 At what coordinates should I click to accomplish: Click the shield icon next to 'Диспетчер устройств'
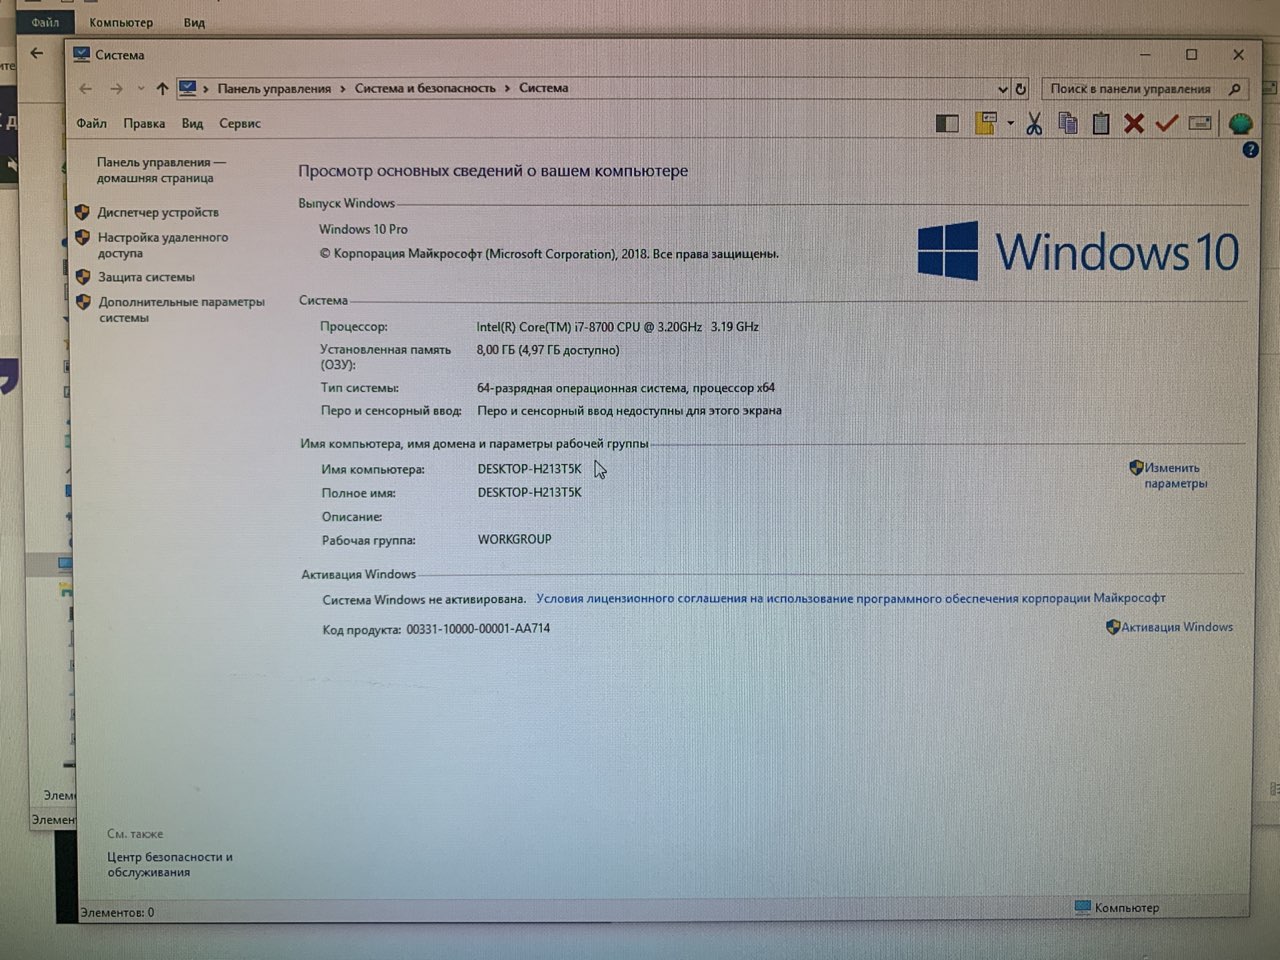(83, 212)
